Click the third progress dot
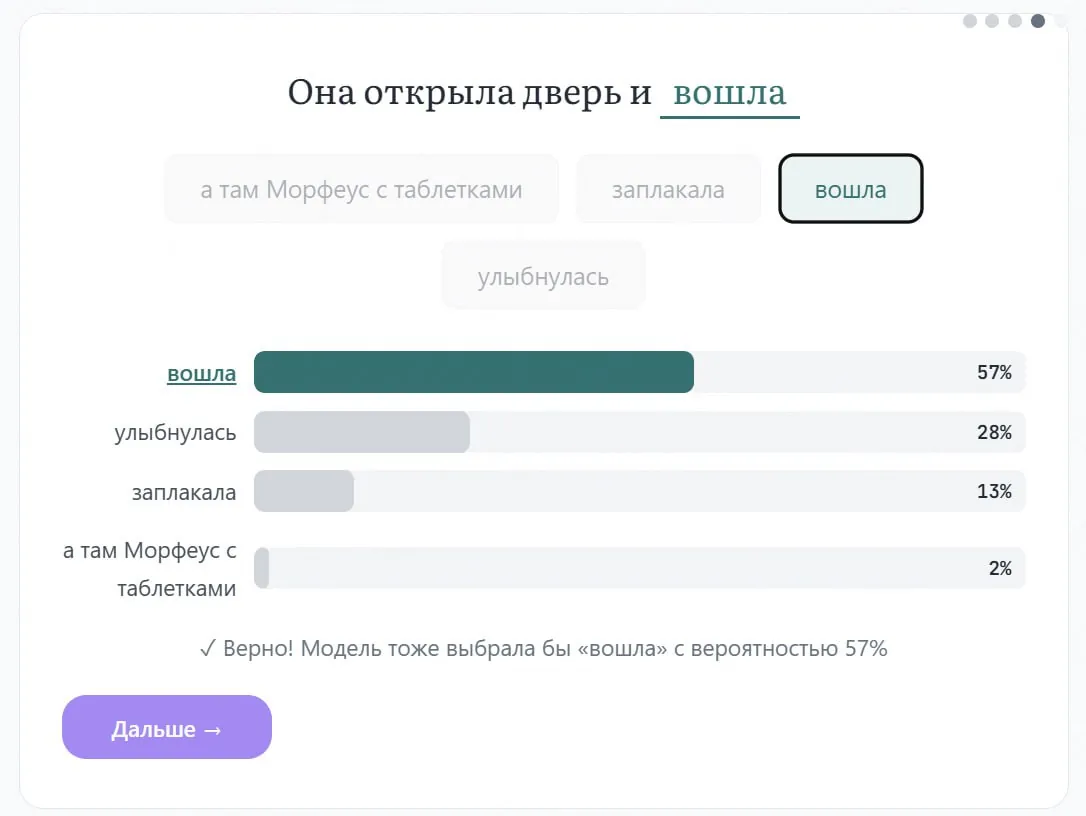This screenshot has width=1086, height=816. coord(1015,21)
